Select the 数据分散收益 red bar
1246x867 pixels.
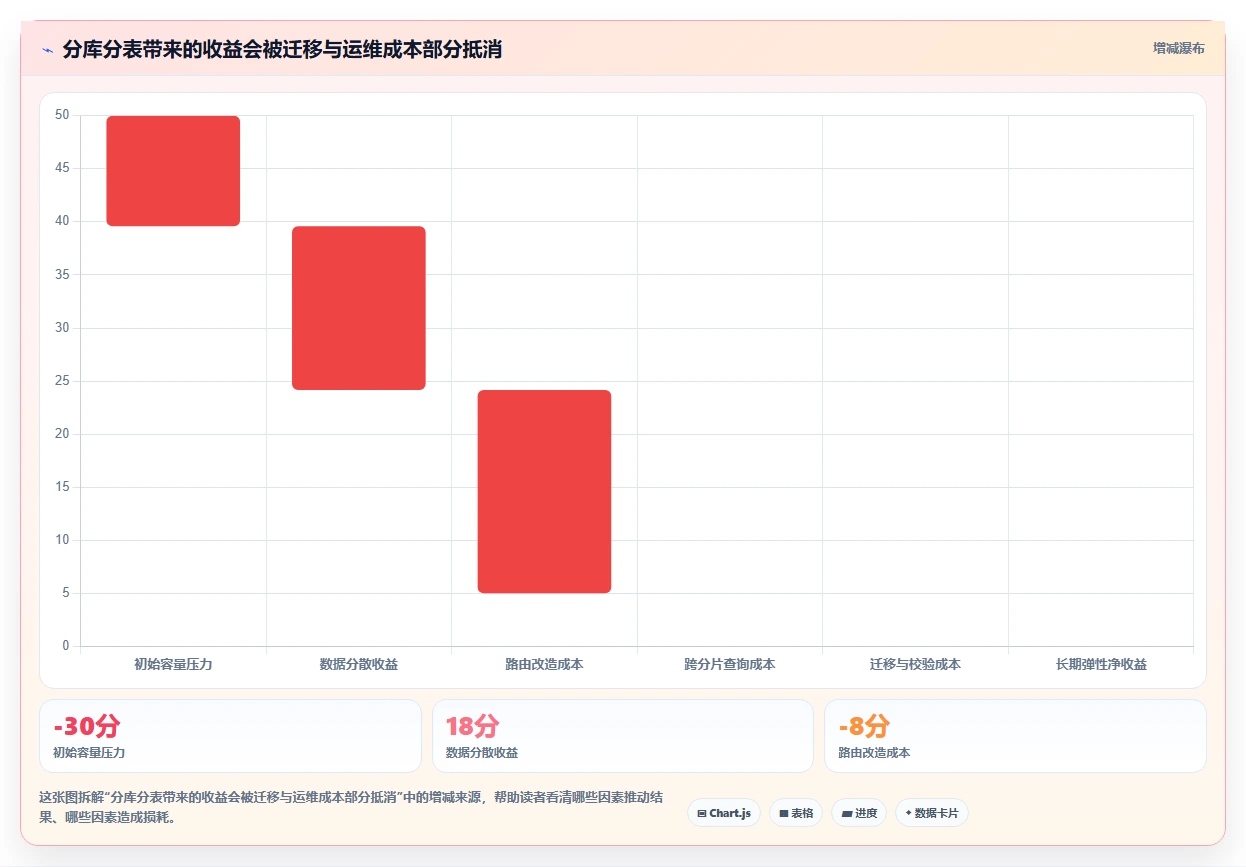(x=359, y=308)
